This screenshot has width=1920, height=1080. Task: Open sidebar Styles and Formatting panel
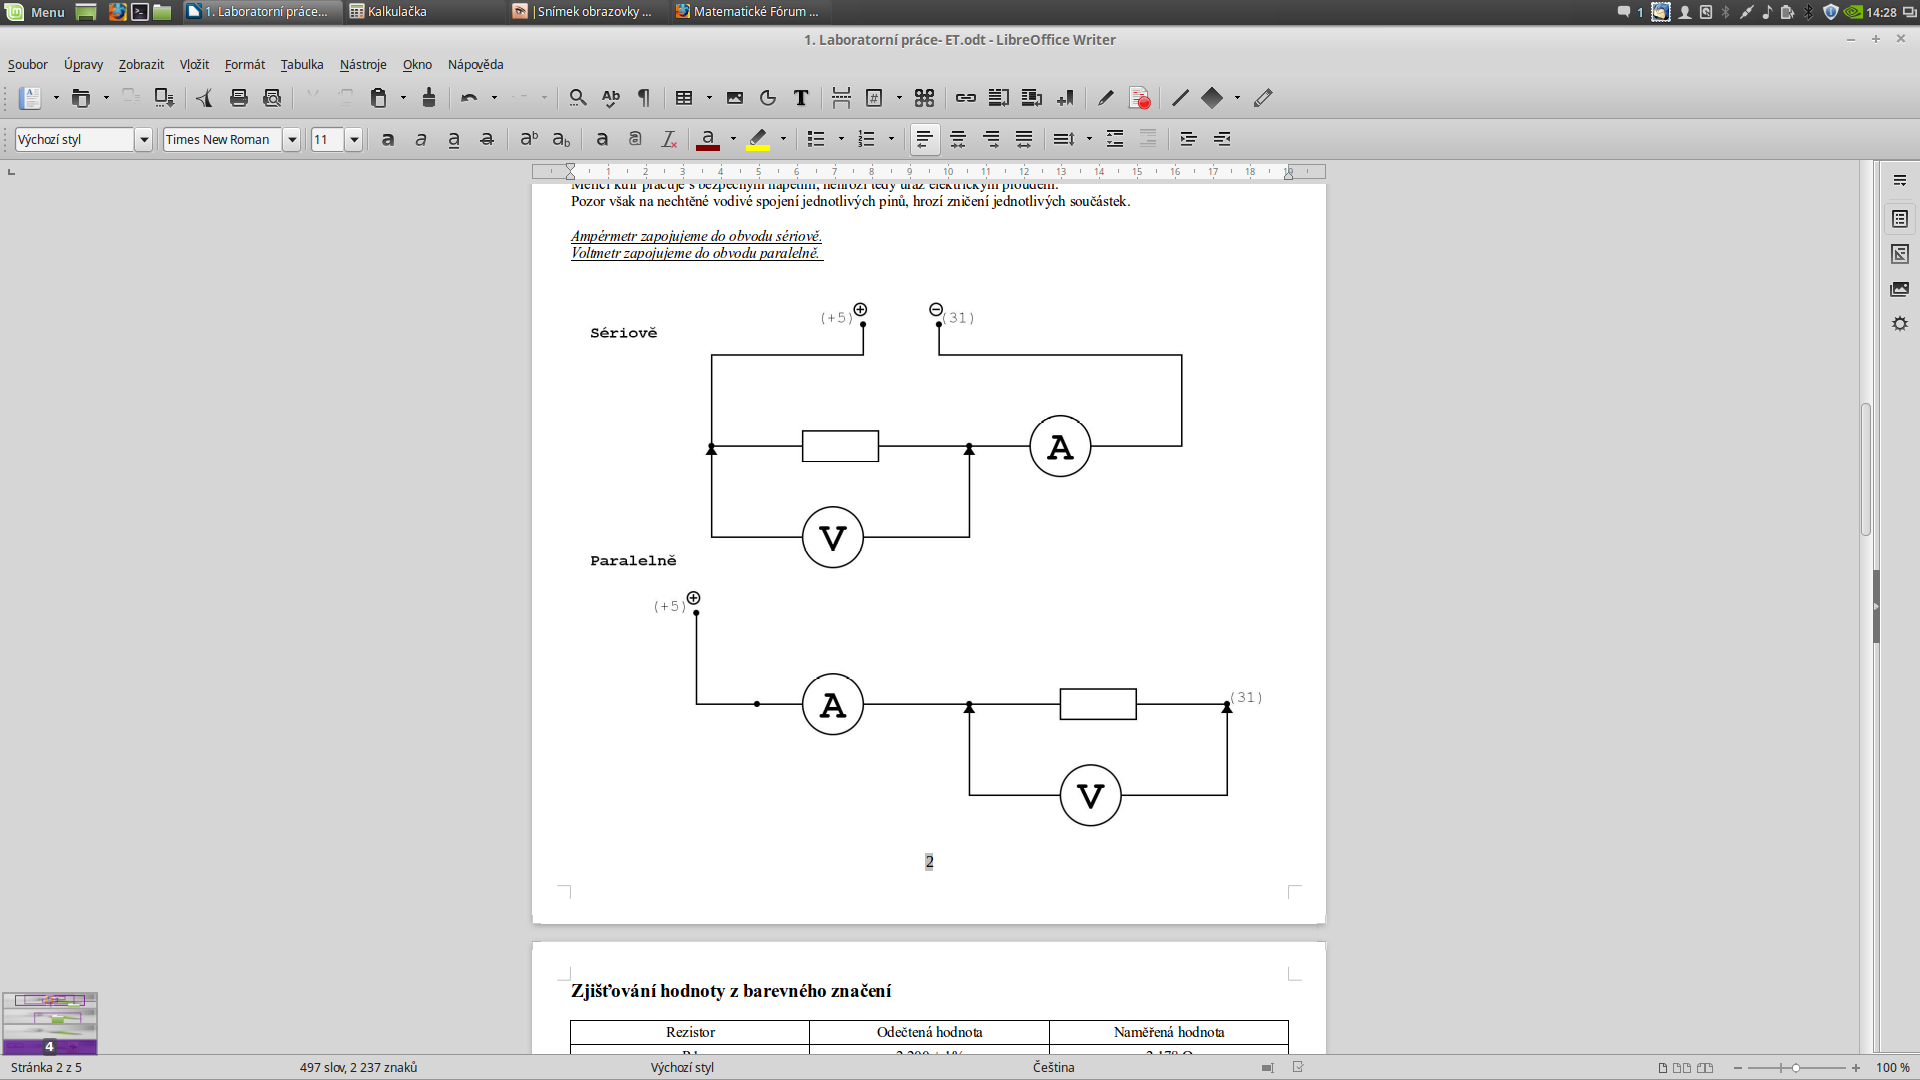[1900, 254]
